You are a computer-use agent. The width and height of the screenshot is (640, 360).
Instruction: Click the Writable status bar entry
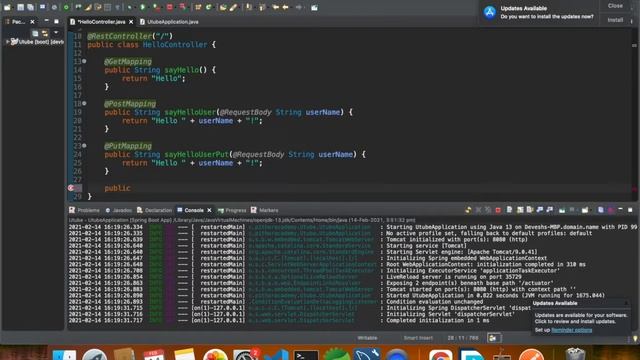[x=367, y=338]
